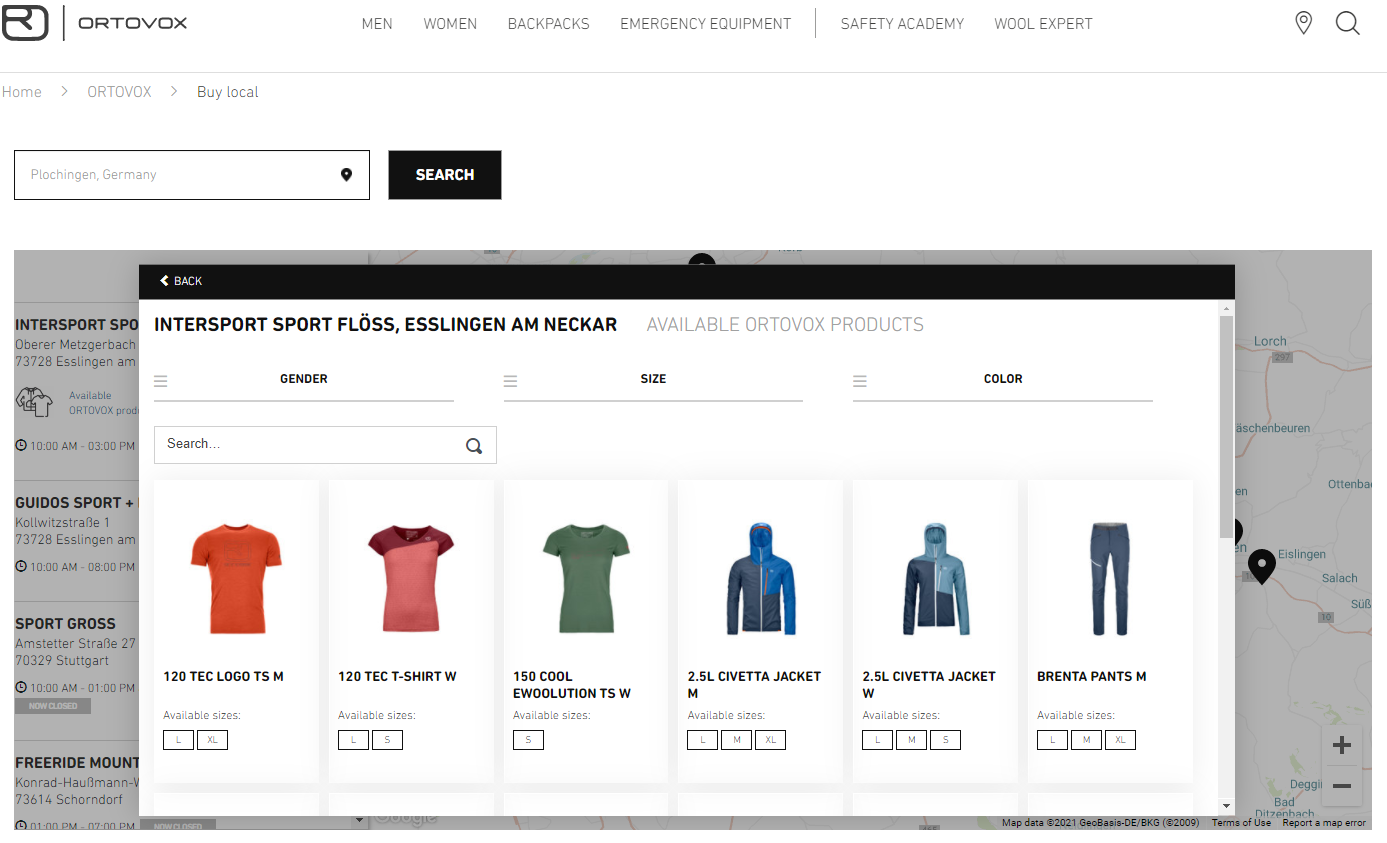This screenshot has height=843, width=1387.
Task: Click the location pin inside the Plochingen field
Action: tap(346, 175)
